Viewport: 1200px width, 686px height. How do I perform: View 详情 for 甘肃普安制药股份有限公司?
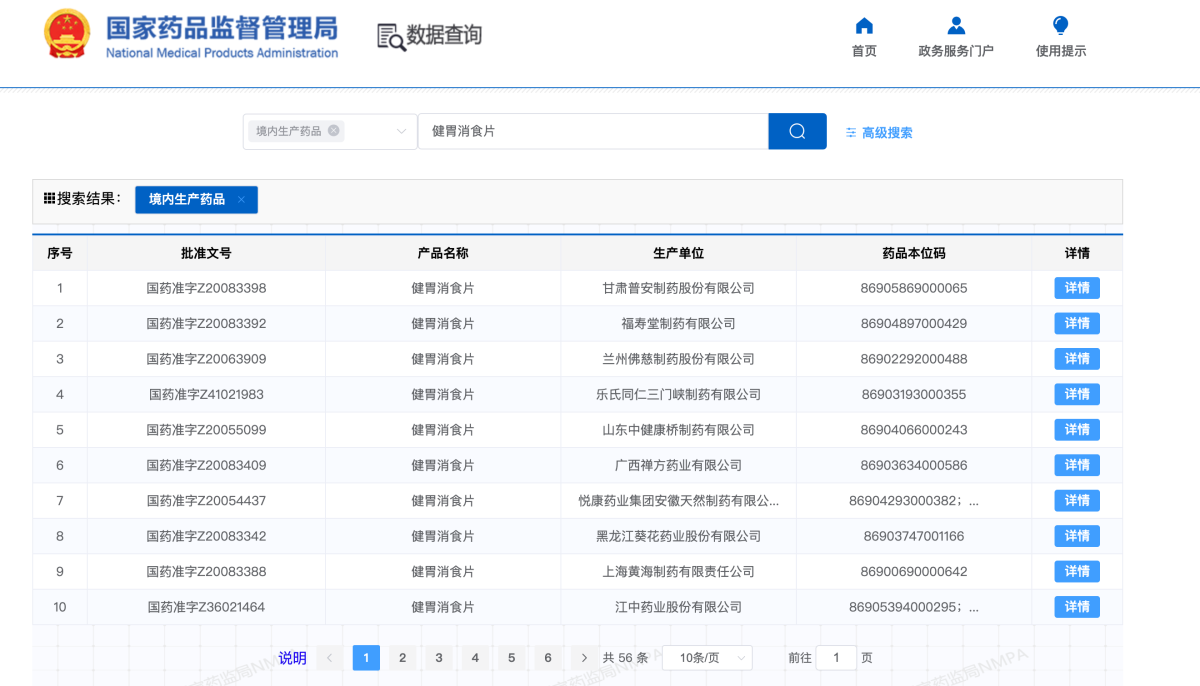pyautogui.click(x=1077, y=288)
